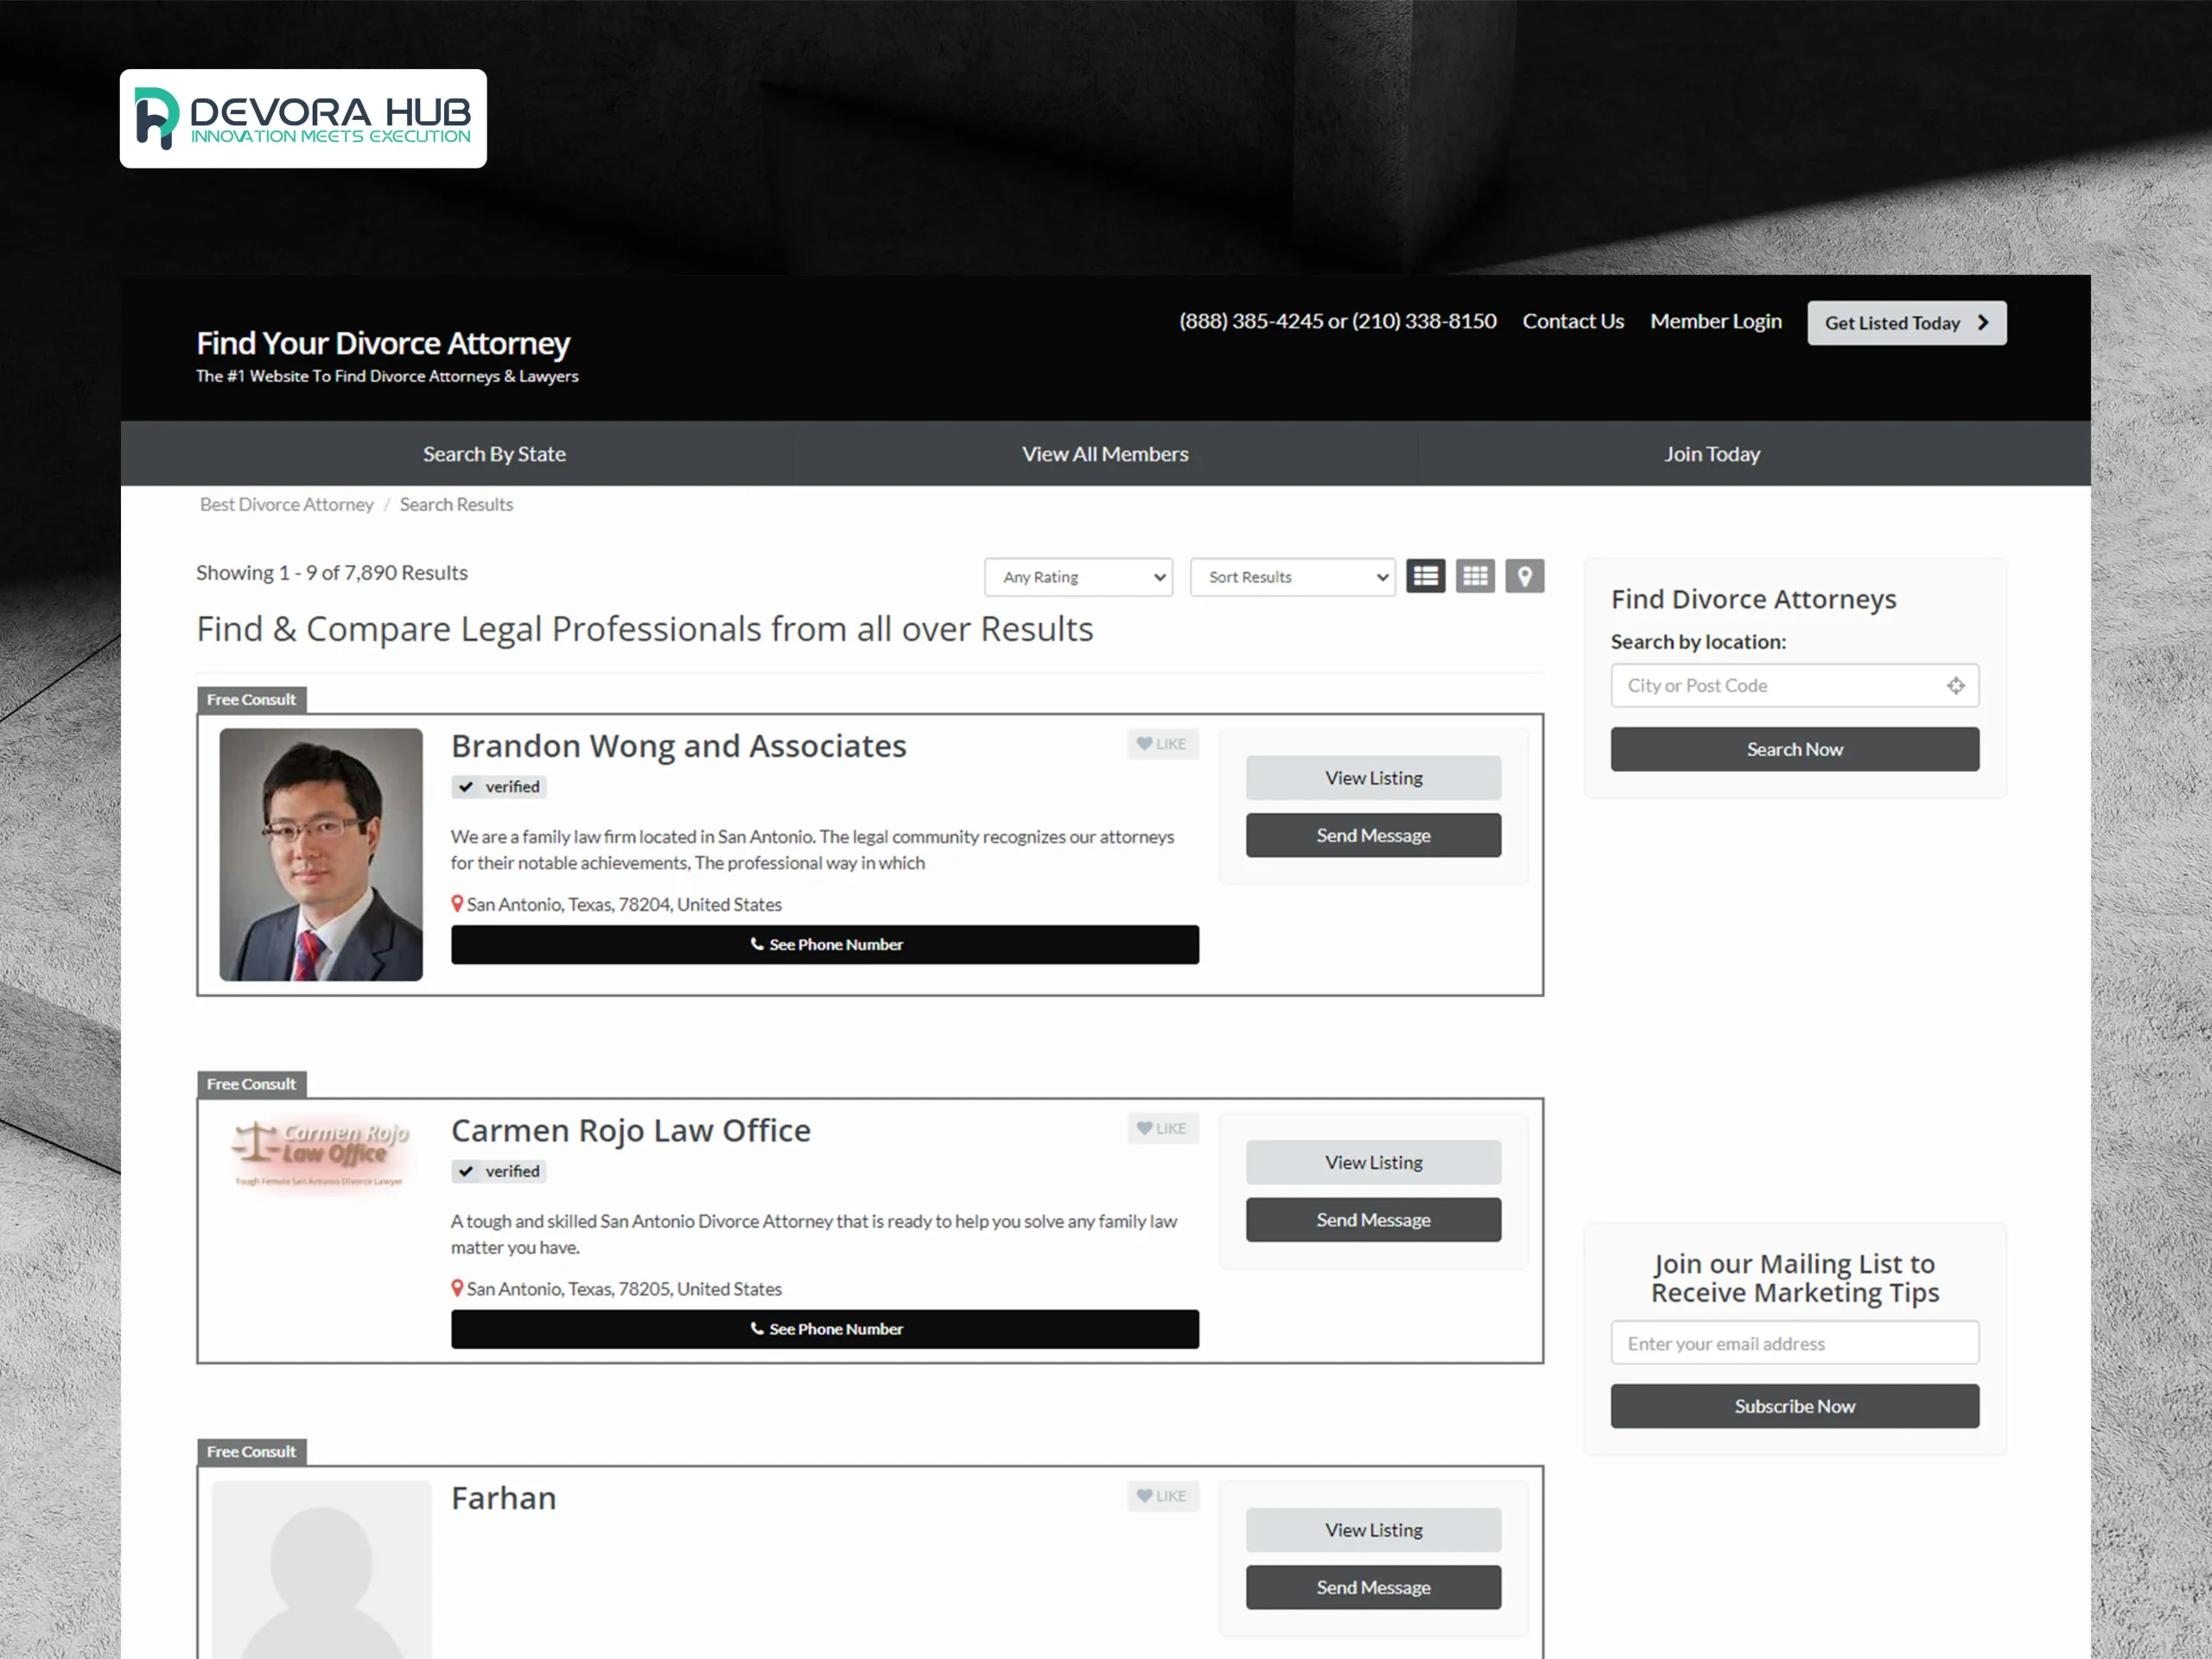See phone number for Brandon Wong
Screen dimensions: 2212x1659
point(825,944)
